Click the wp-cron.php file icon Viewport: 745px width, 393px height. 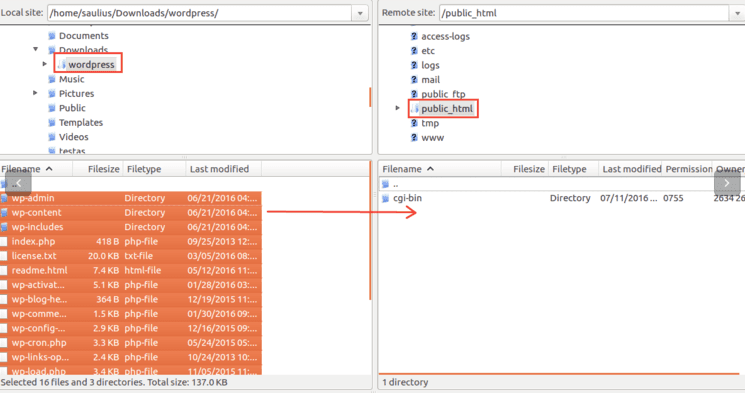point(4,343)
